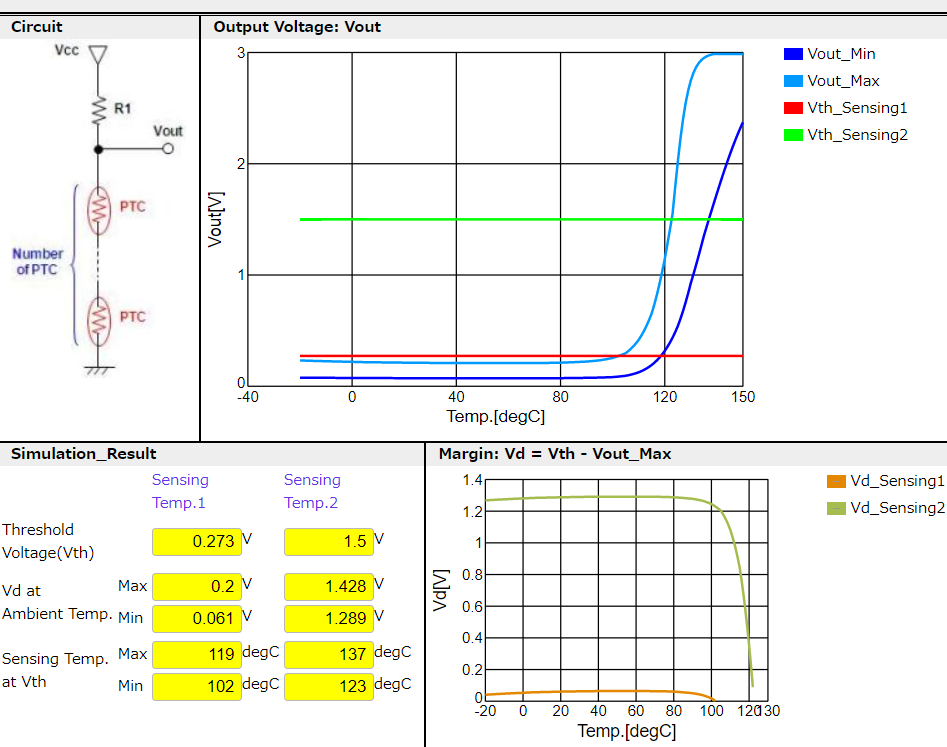Select the 1.5 V threshold voltage field

[x=329, y=542]
